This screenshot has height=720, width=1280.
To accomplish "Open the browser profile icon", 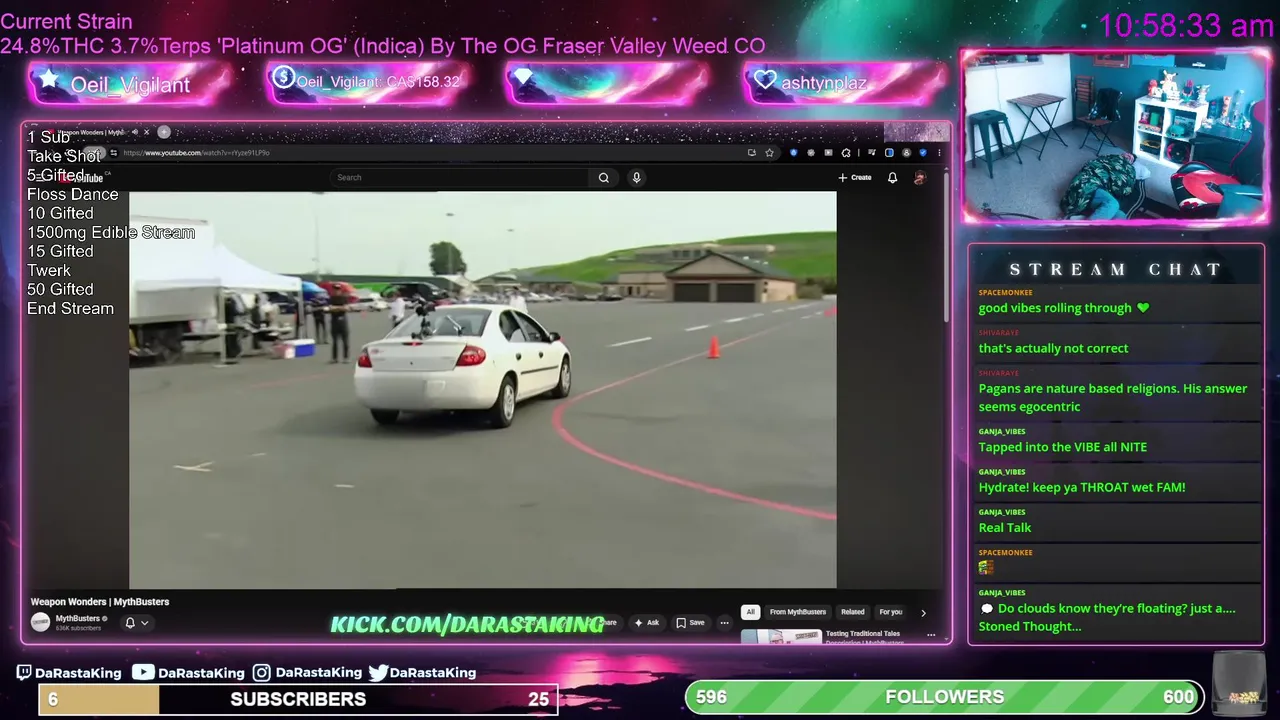I will 906,152.
